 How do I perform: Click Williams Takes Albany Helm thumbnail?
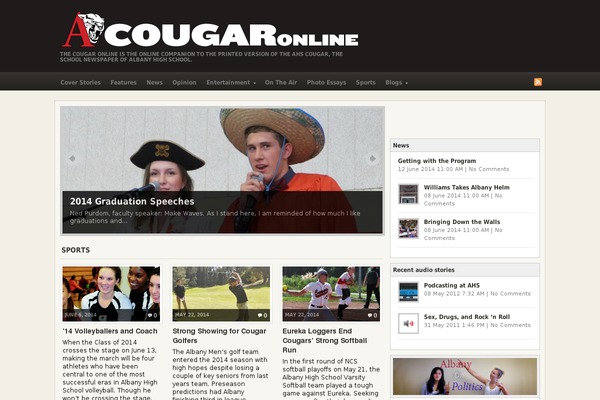point(408,194)
